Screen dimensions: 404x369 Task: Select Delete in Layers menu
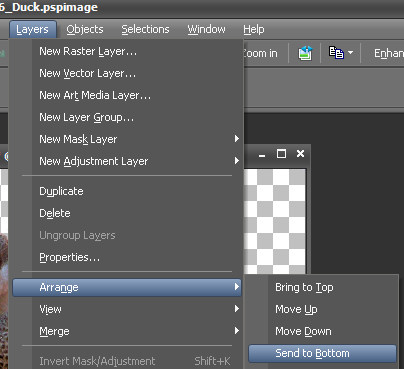click(127, 213)
